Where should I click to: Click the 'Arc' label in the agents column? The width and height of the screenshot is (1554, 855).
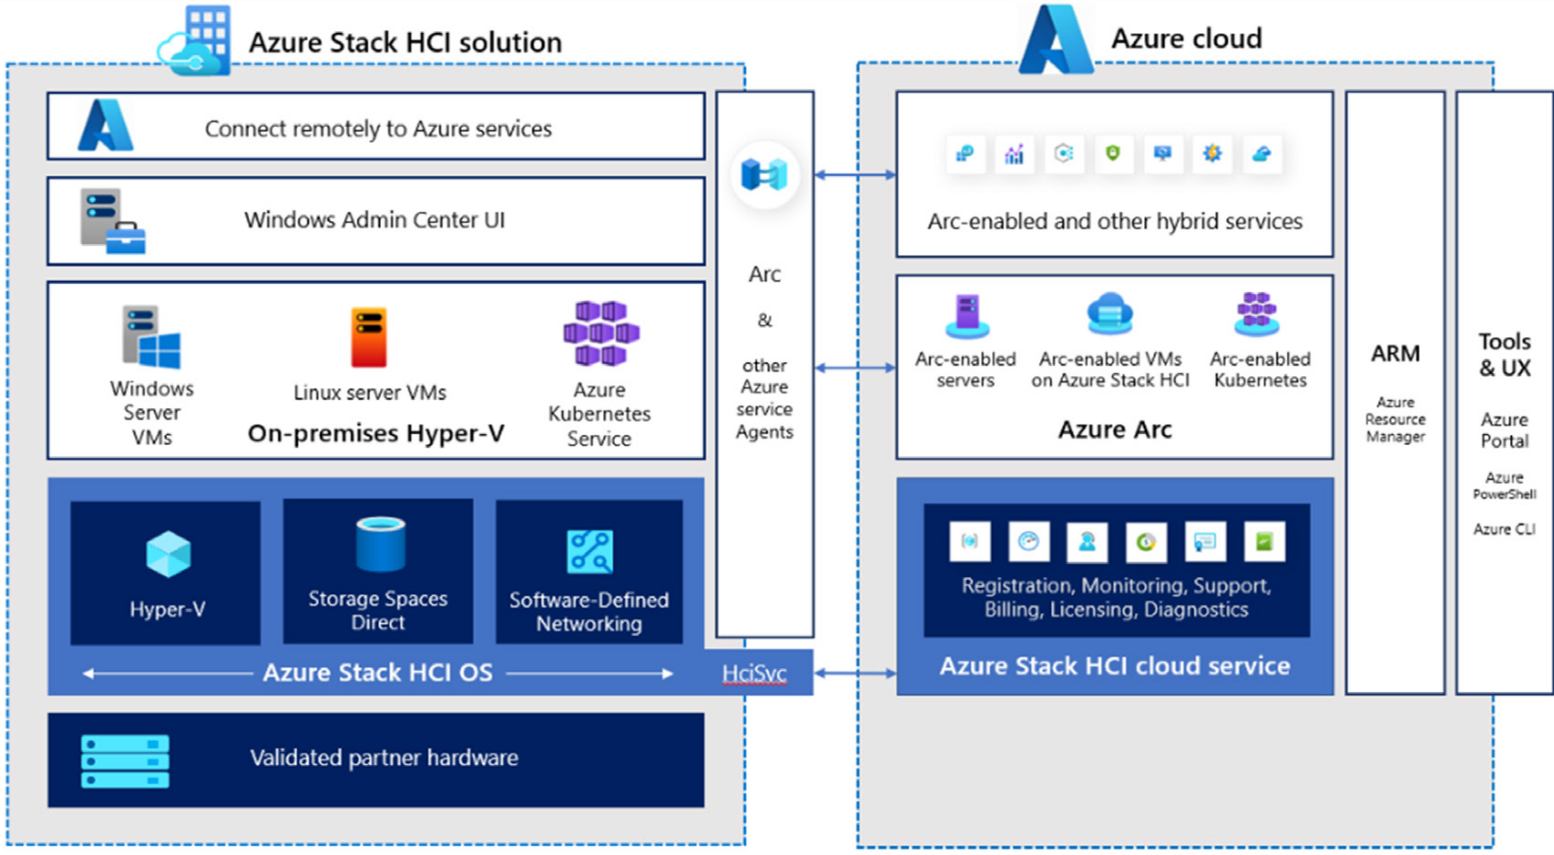[x=765, y=274]
